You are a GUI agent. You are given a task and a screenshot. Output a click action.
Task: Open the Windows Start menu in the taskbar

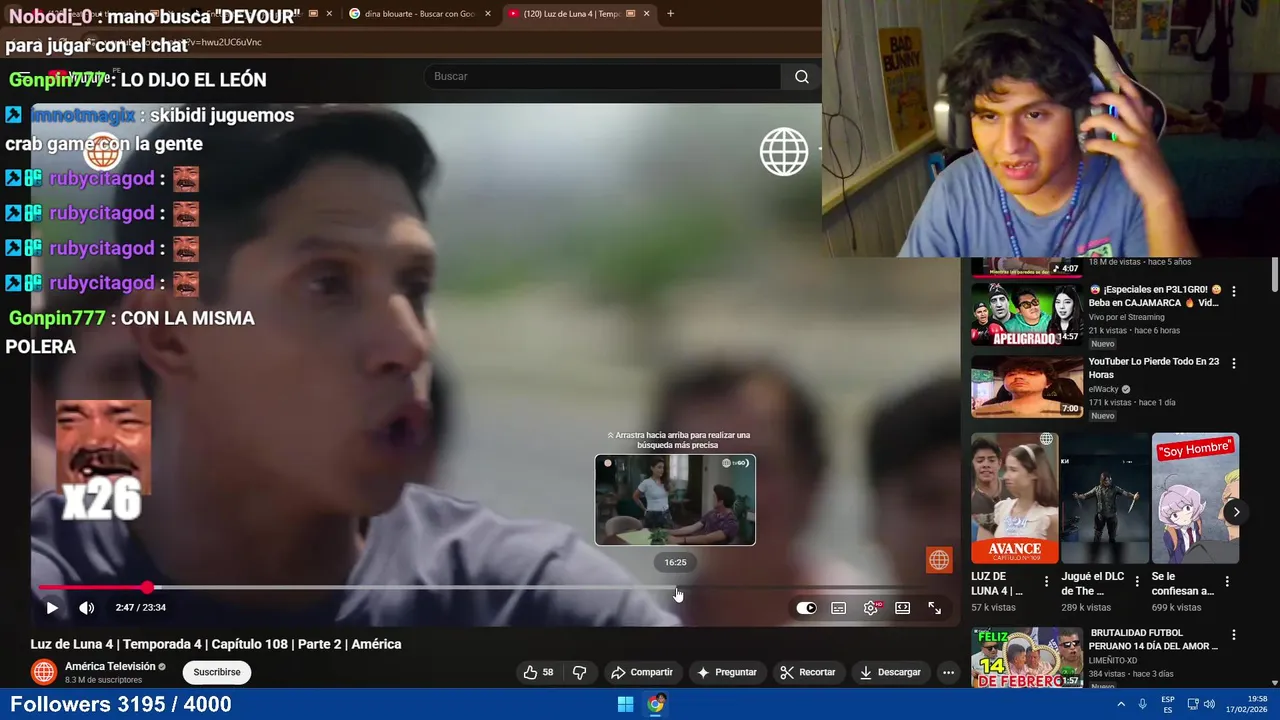[625, 704]
